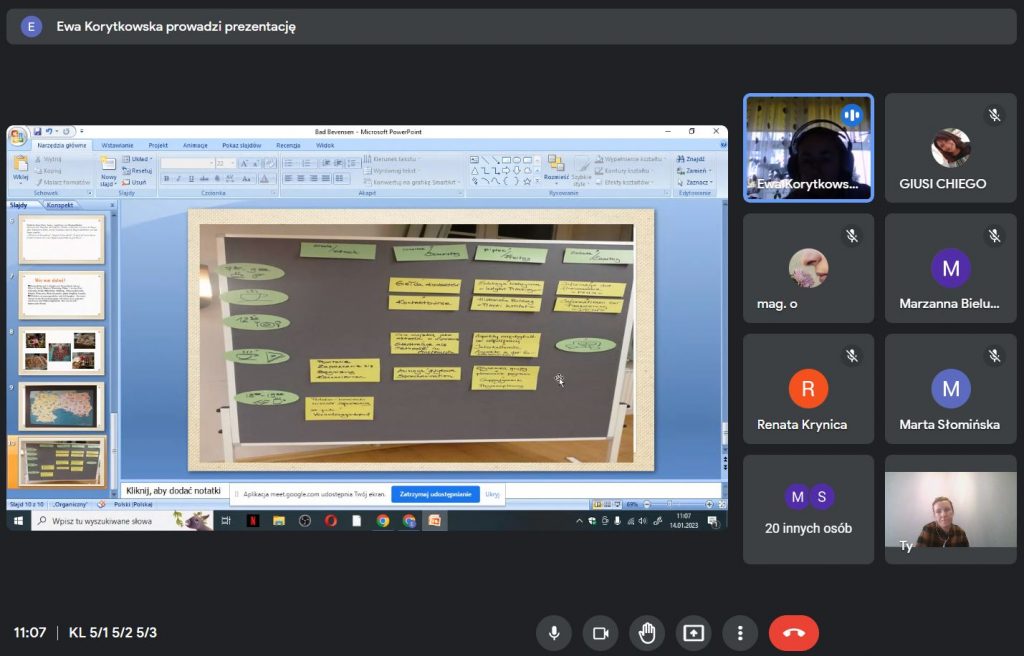The height and width of the screenshot is (656, 1024).
Task: Open the Wstawianie ribbon tab
Action: click(x=118, y=145)
